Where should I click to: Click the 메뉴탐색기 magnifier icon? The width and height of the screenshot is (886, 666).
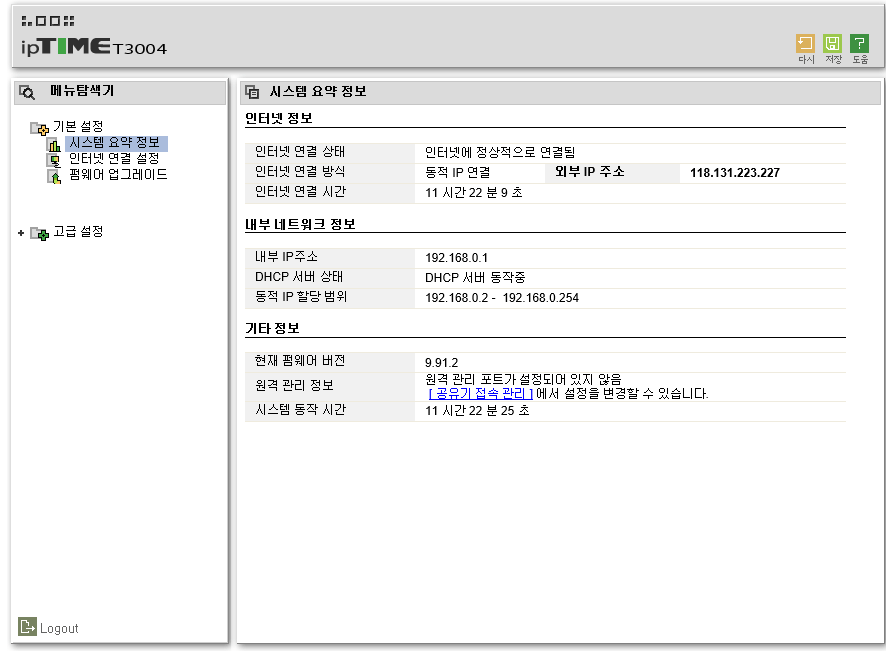(27, 92)
